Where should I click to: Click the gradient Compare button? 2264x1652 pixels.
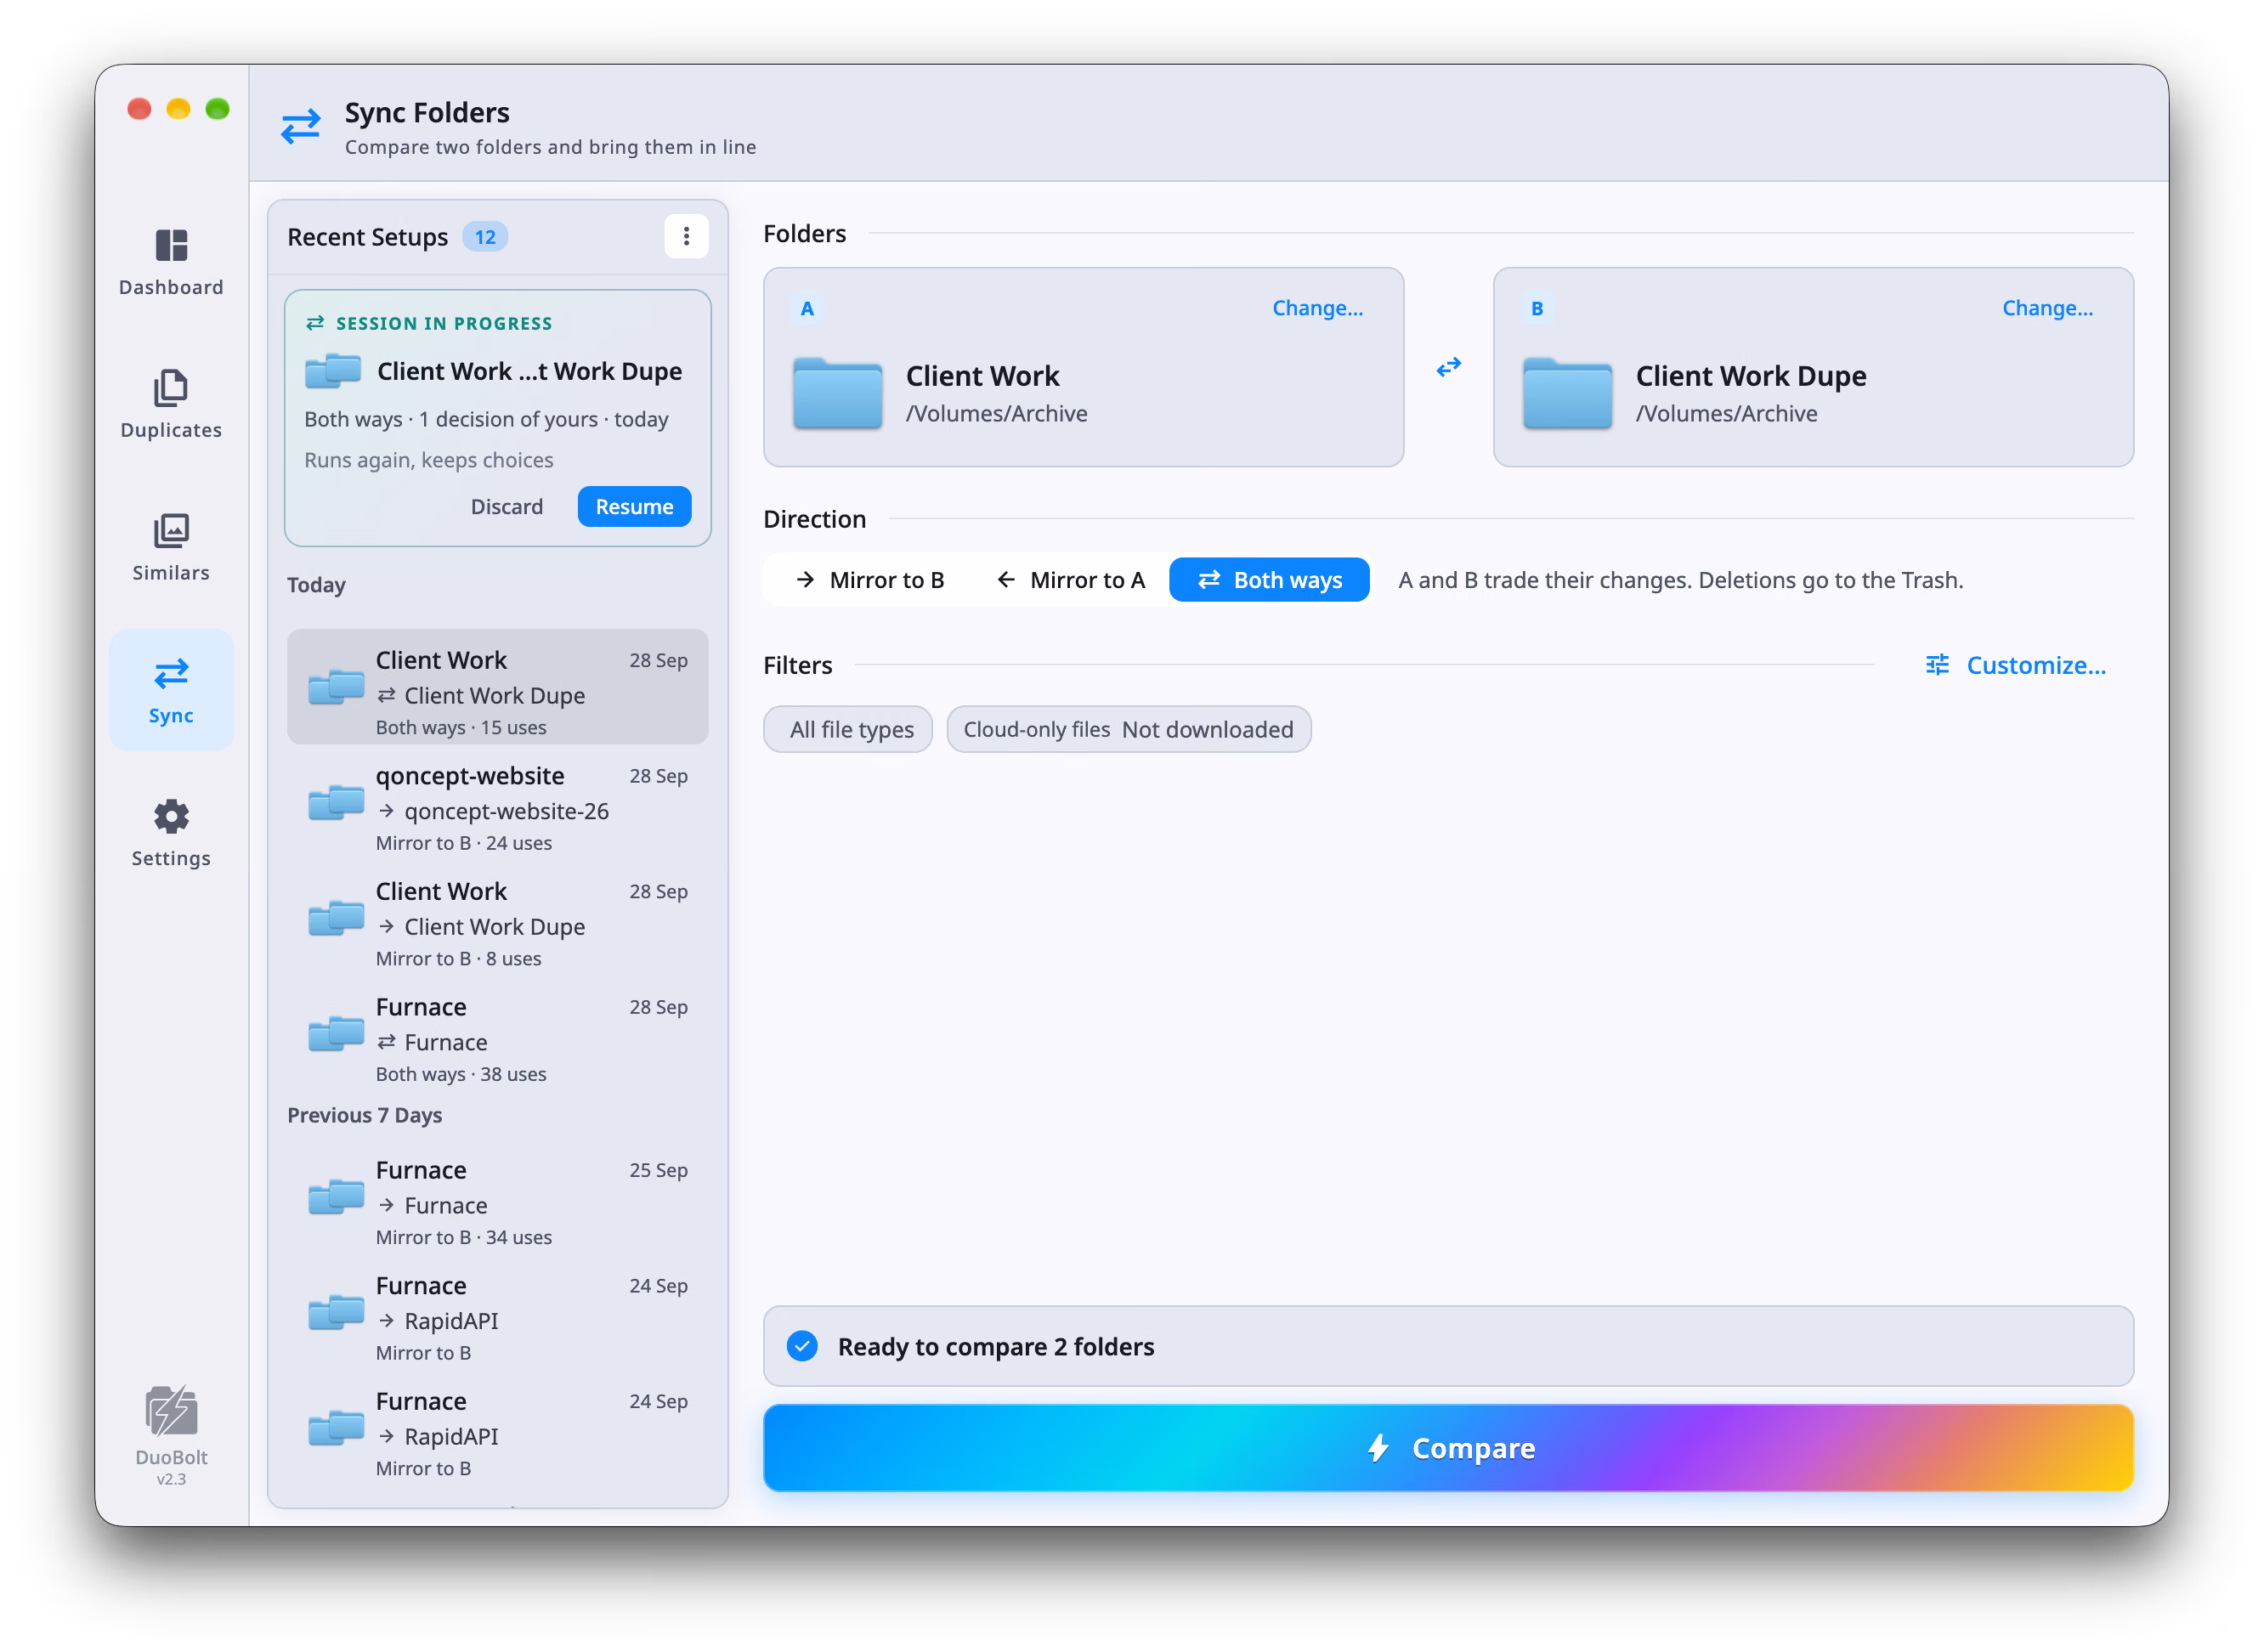[1448, 1448]
